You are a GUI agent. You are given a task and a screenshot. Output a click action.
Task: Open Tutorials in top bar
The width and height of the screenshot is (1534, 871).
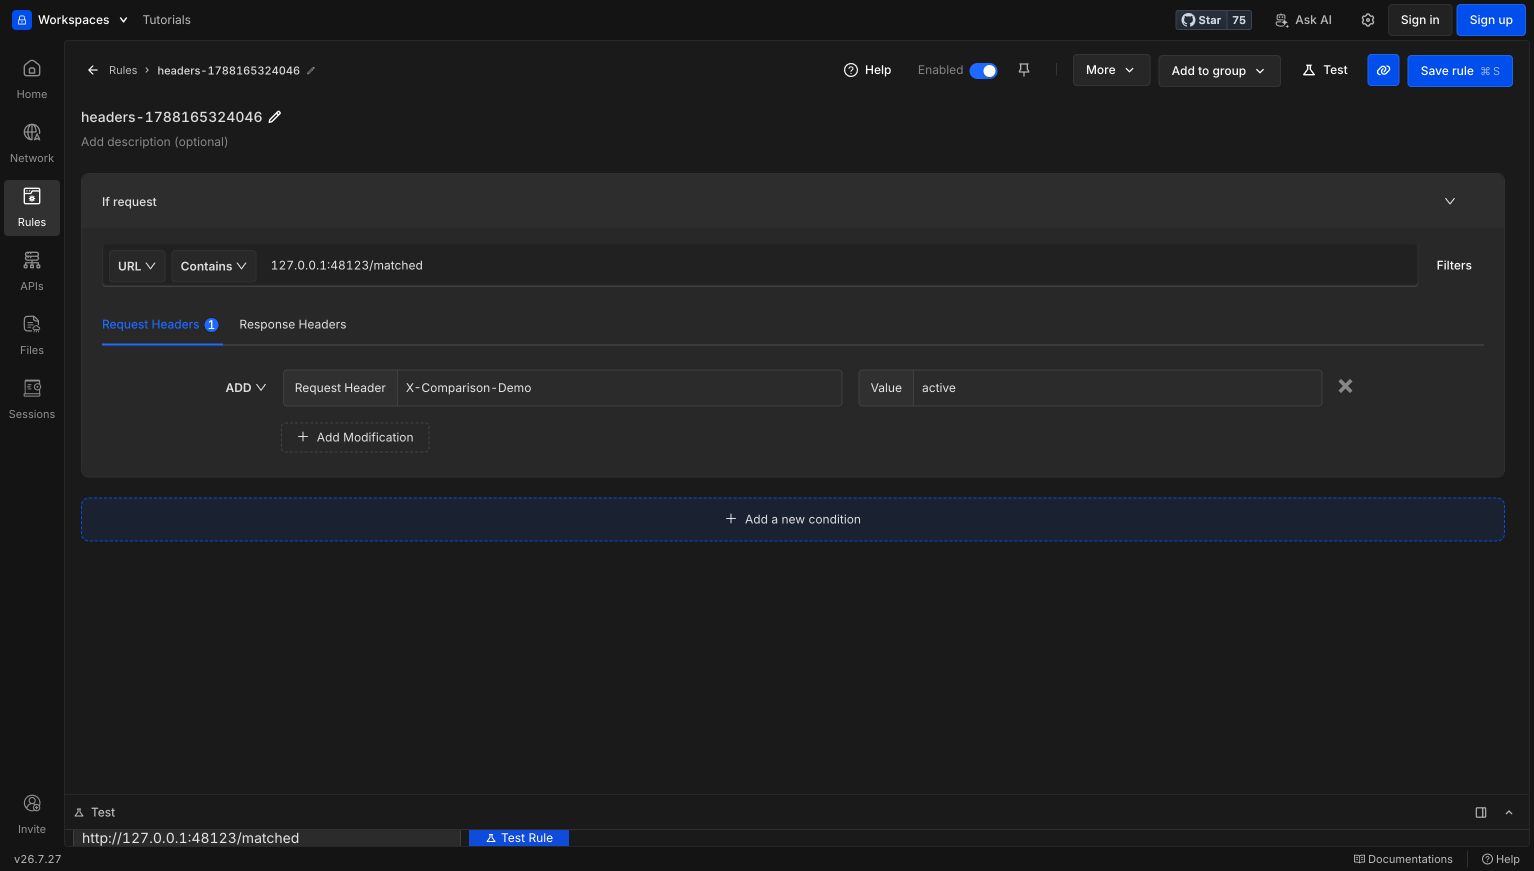(166, 20)
